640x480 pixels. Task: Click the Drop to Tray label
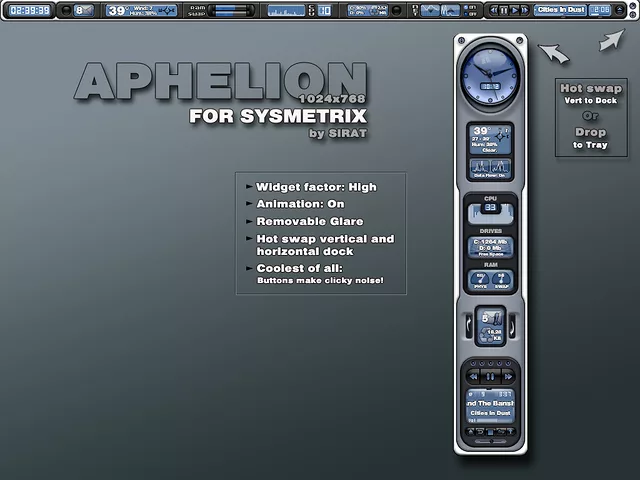(590, 138)
